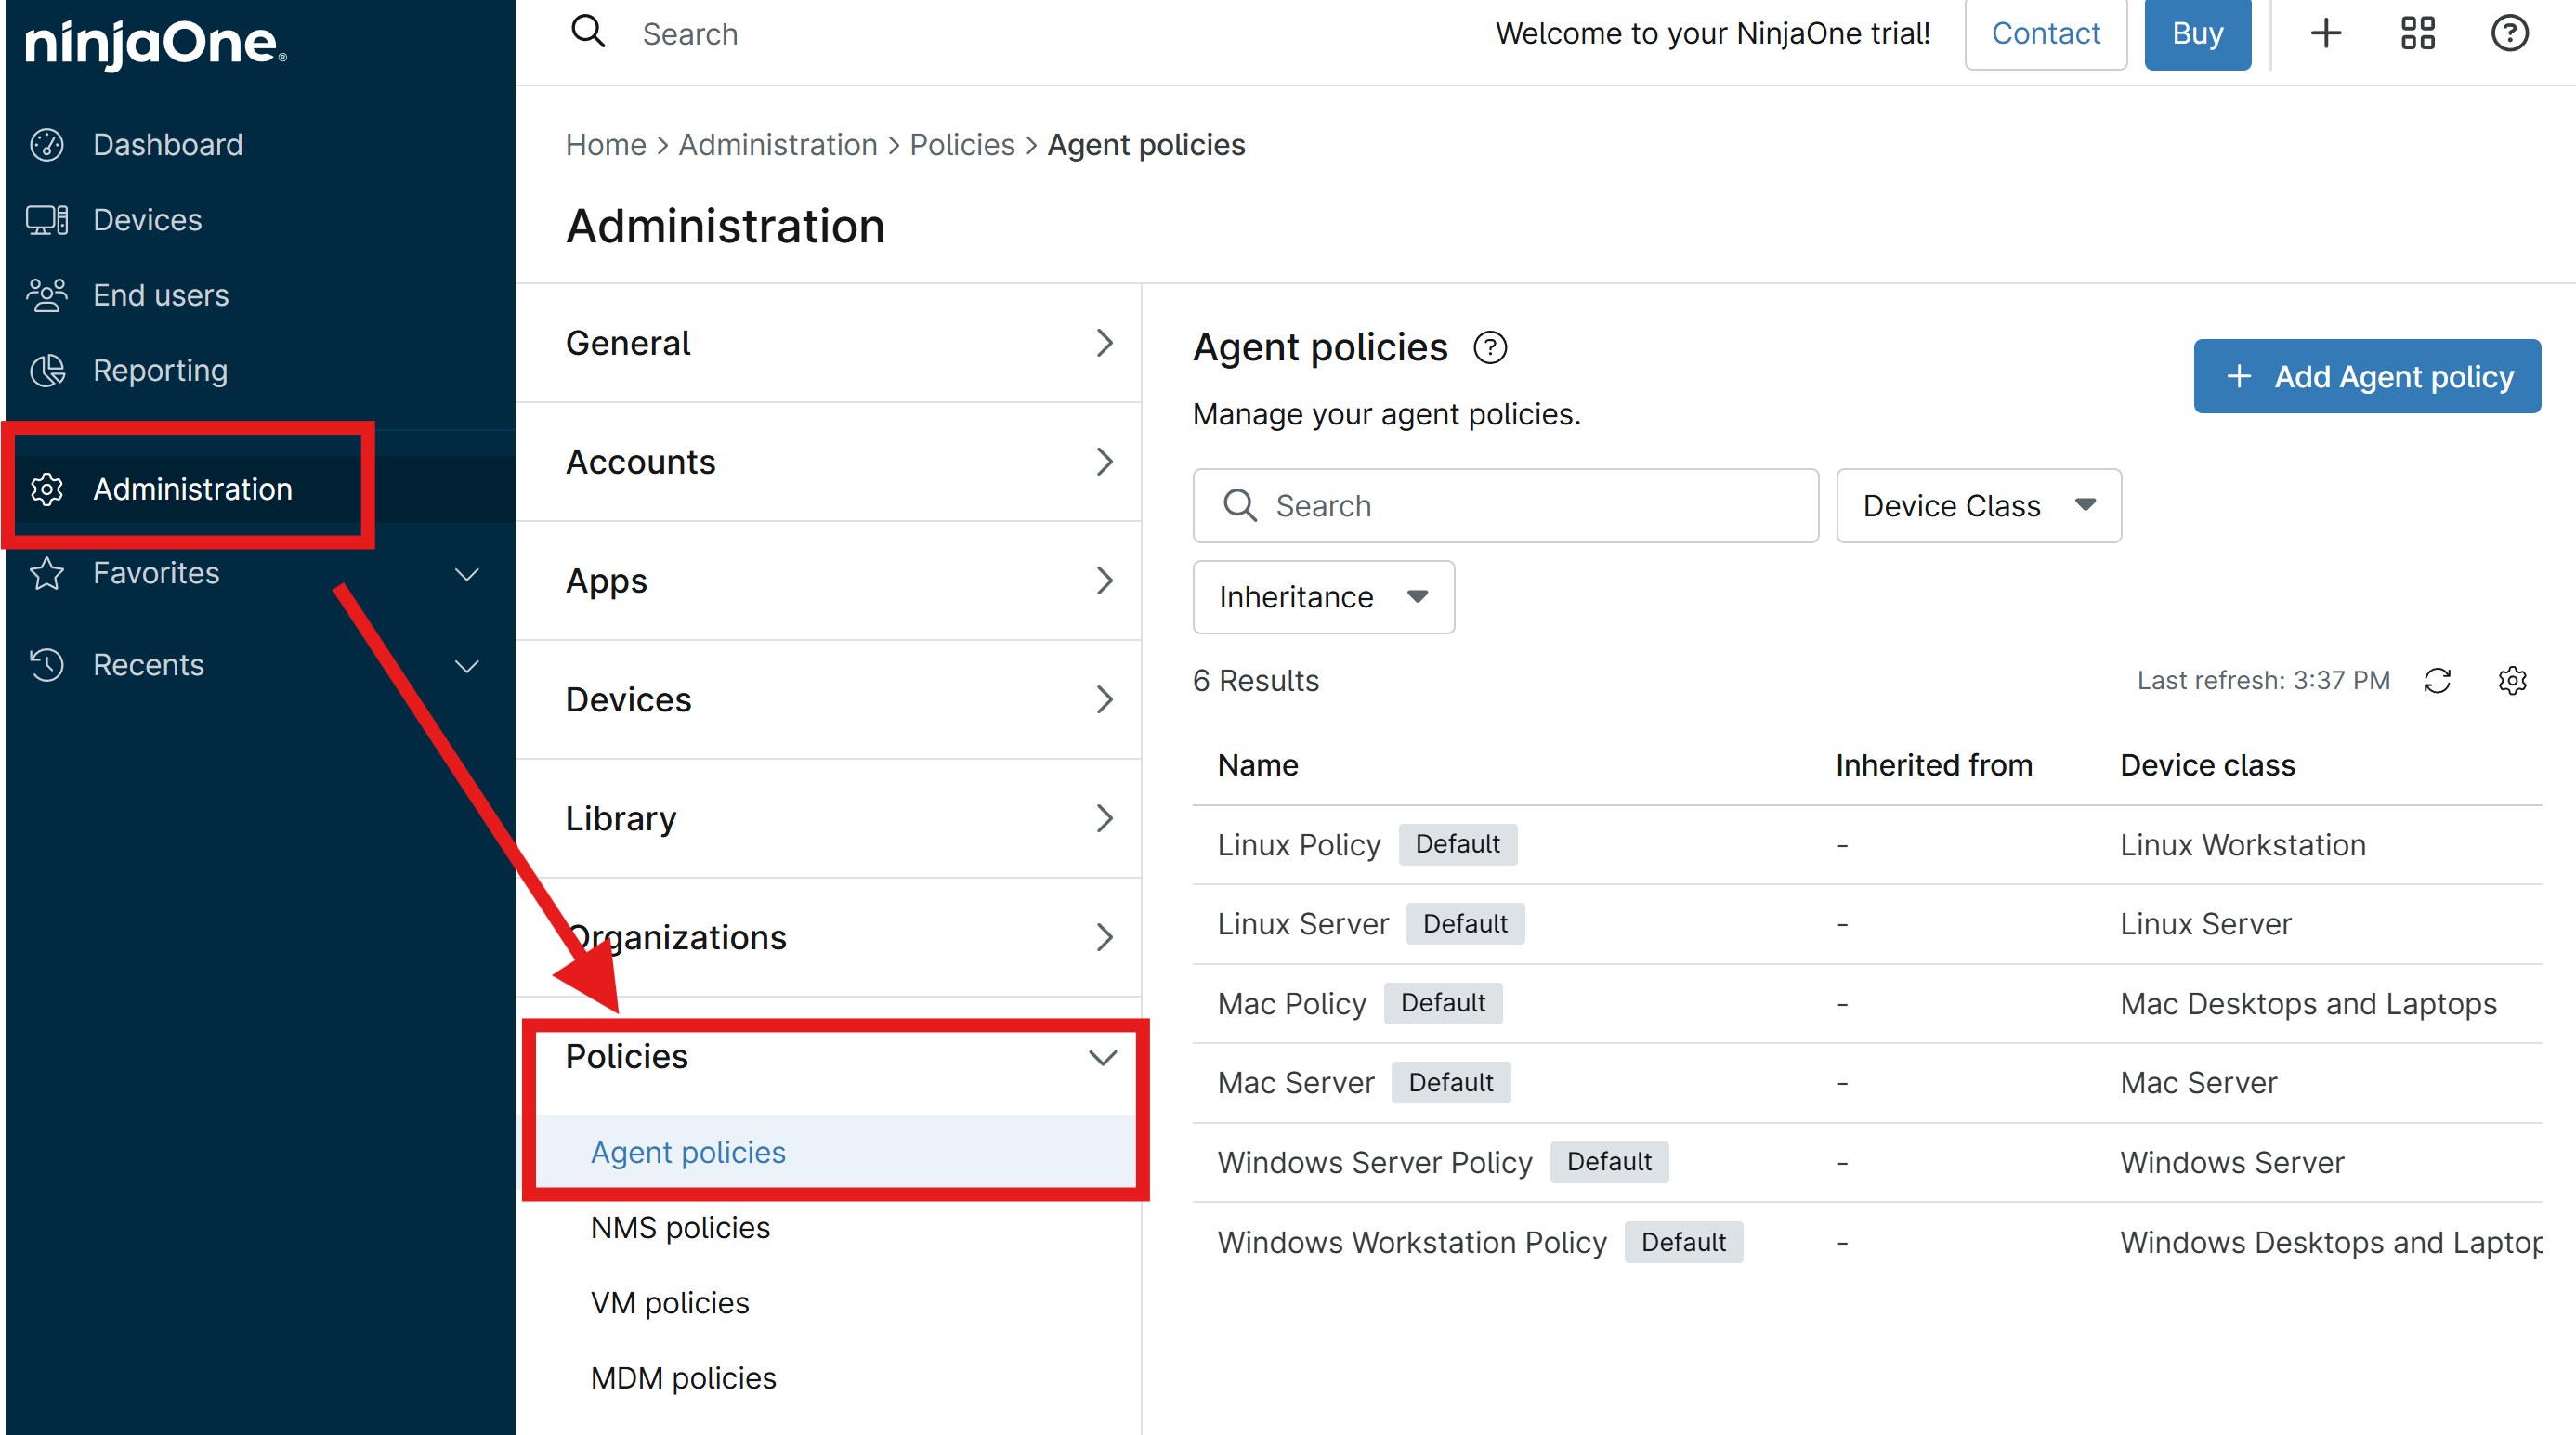Screen dimensions: 2576x1435
Task: Open table settings gear icon
Action: 2512,681
